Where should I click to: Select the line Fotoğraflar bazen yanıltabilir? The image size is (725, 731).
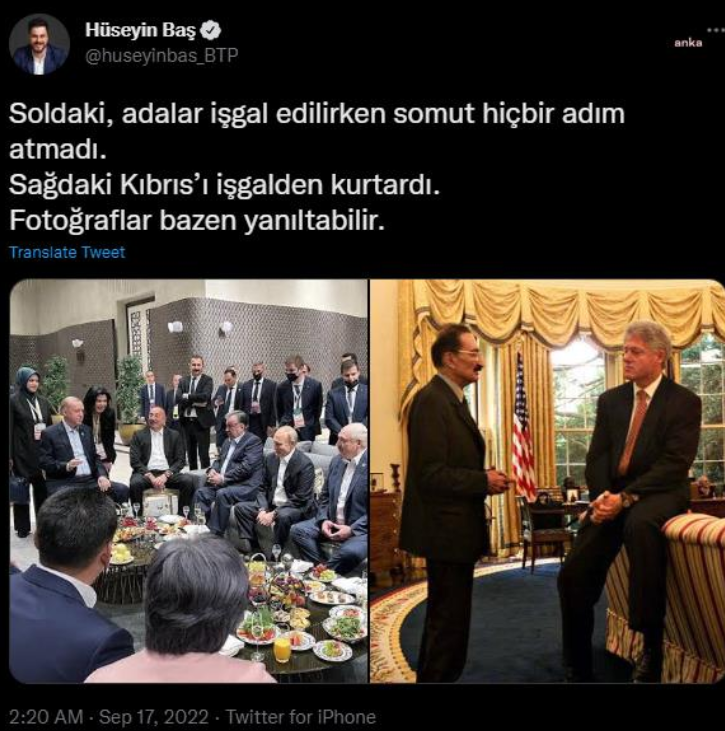[x=197, y=221]
